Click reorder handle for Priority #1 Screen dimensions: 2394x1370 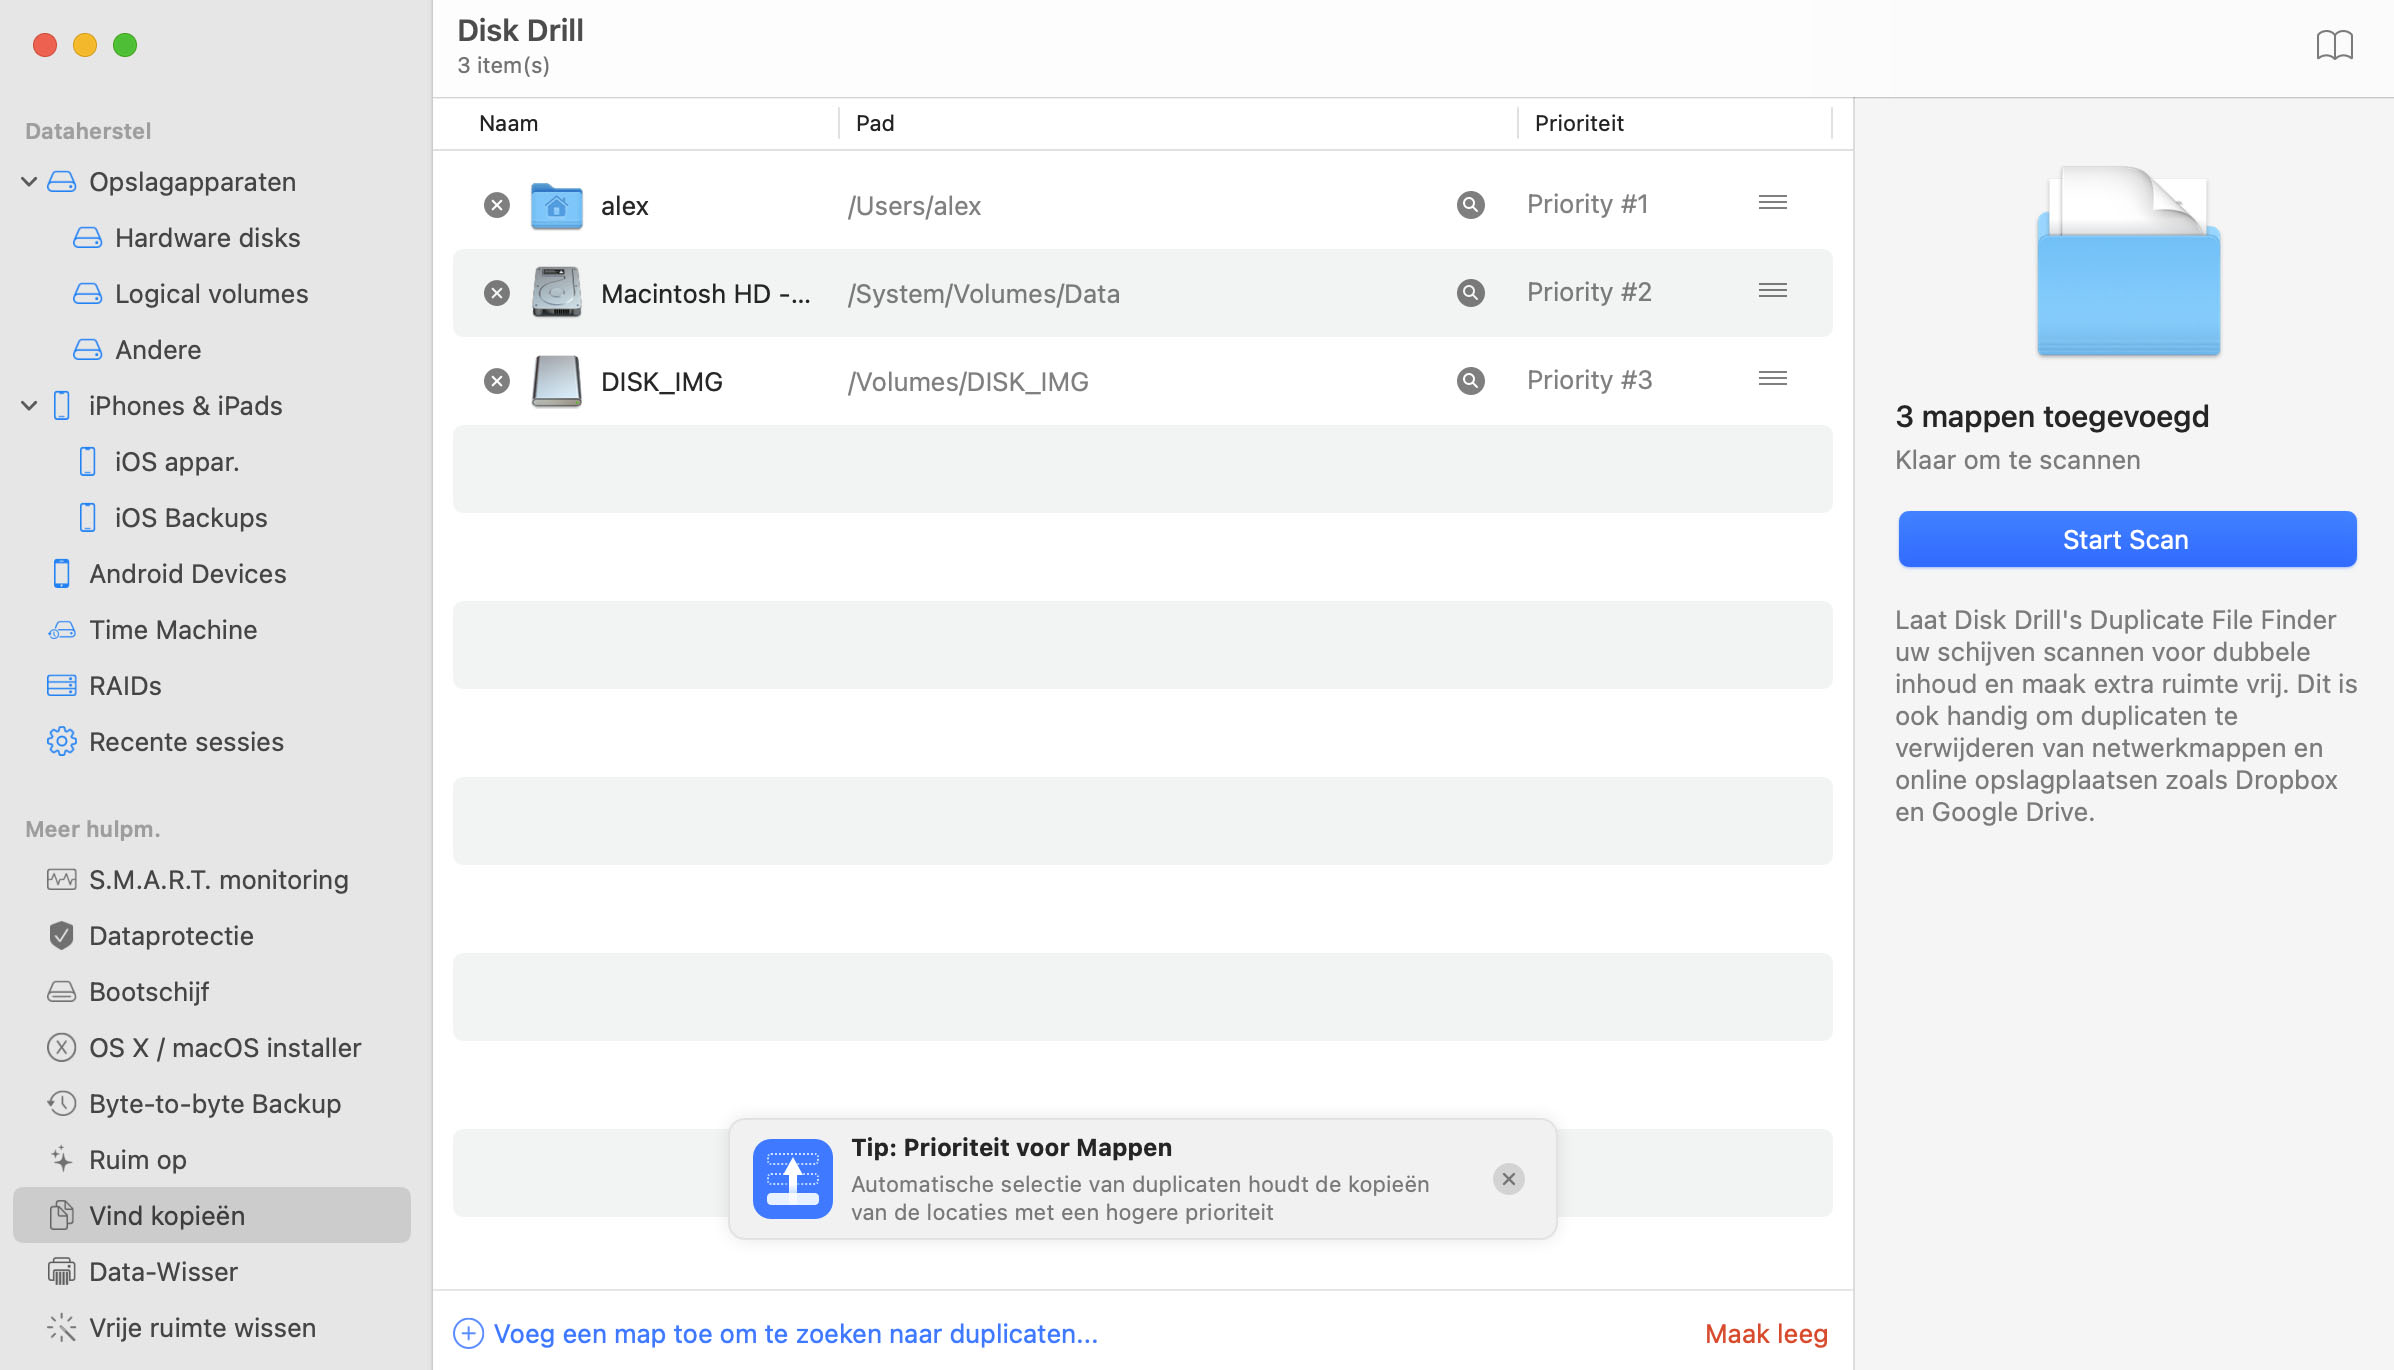(x=1773, y=203)
